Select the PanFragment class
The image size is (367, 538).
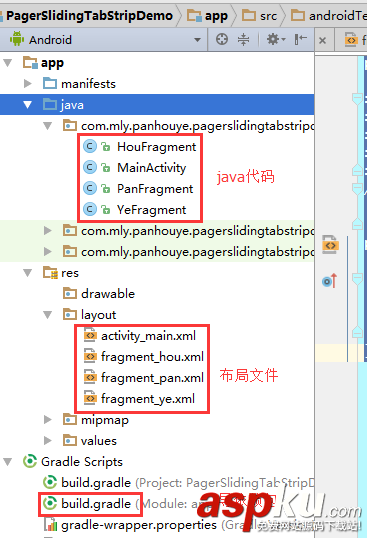(x=155, y=189)
